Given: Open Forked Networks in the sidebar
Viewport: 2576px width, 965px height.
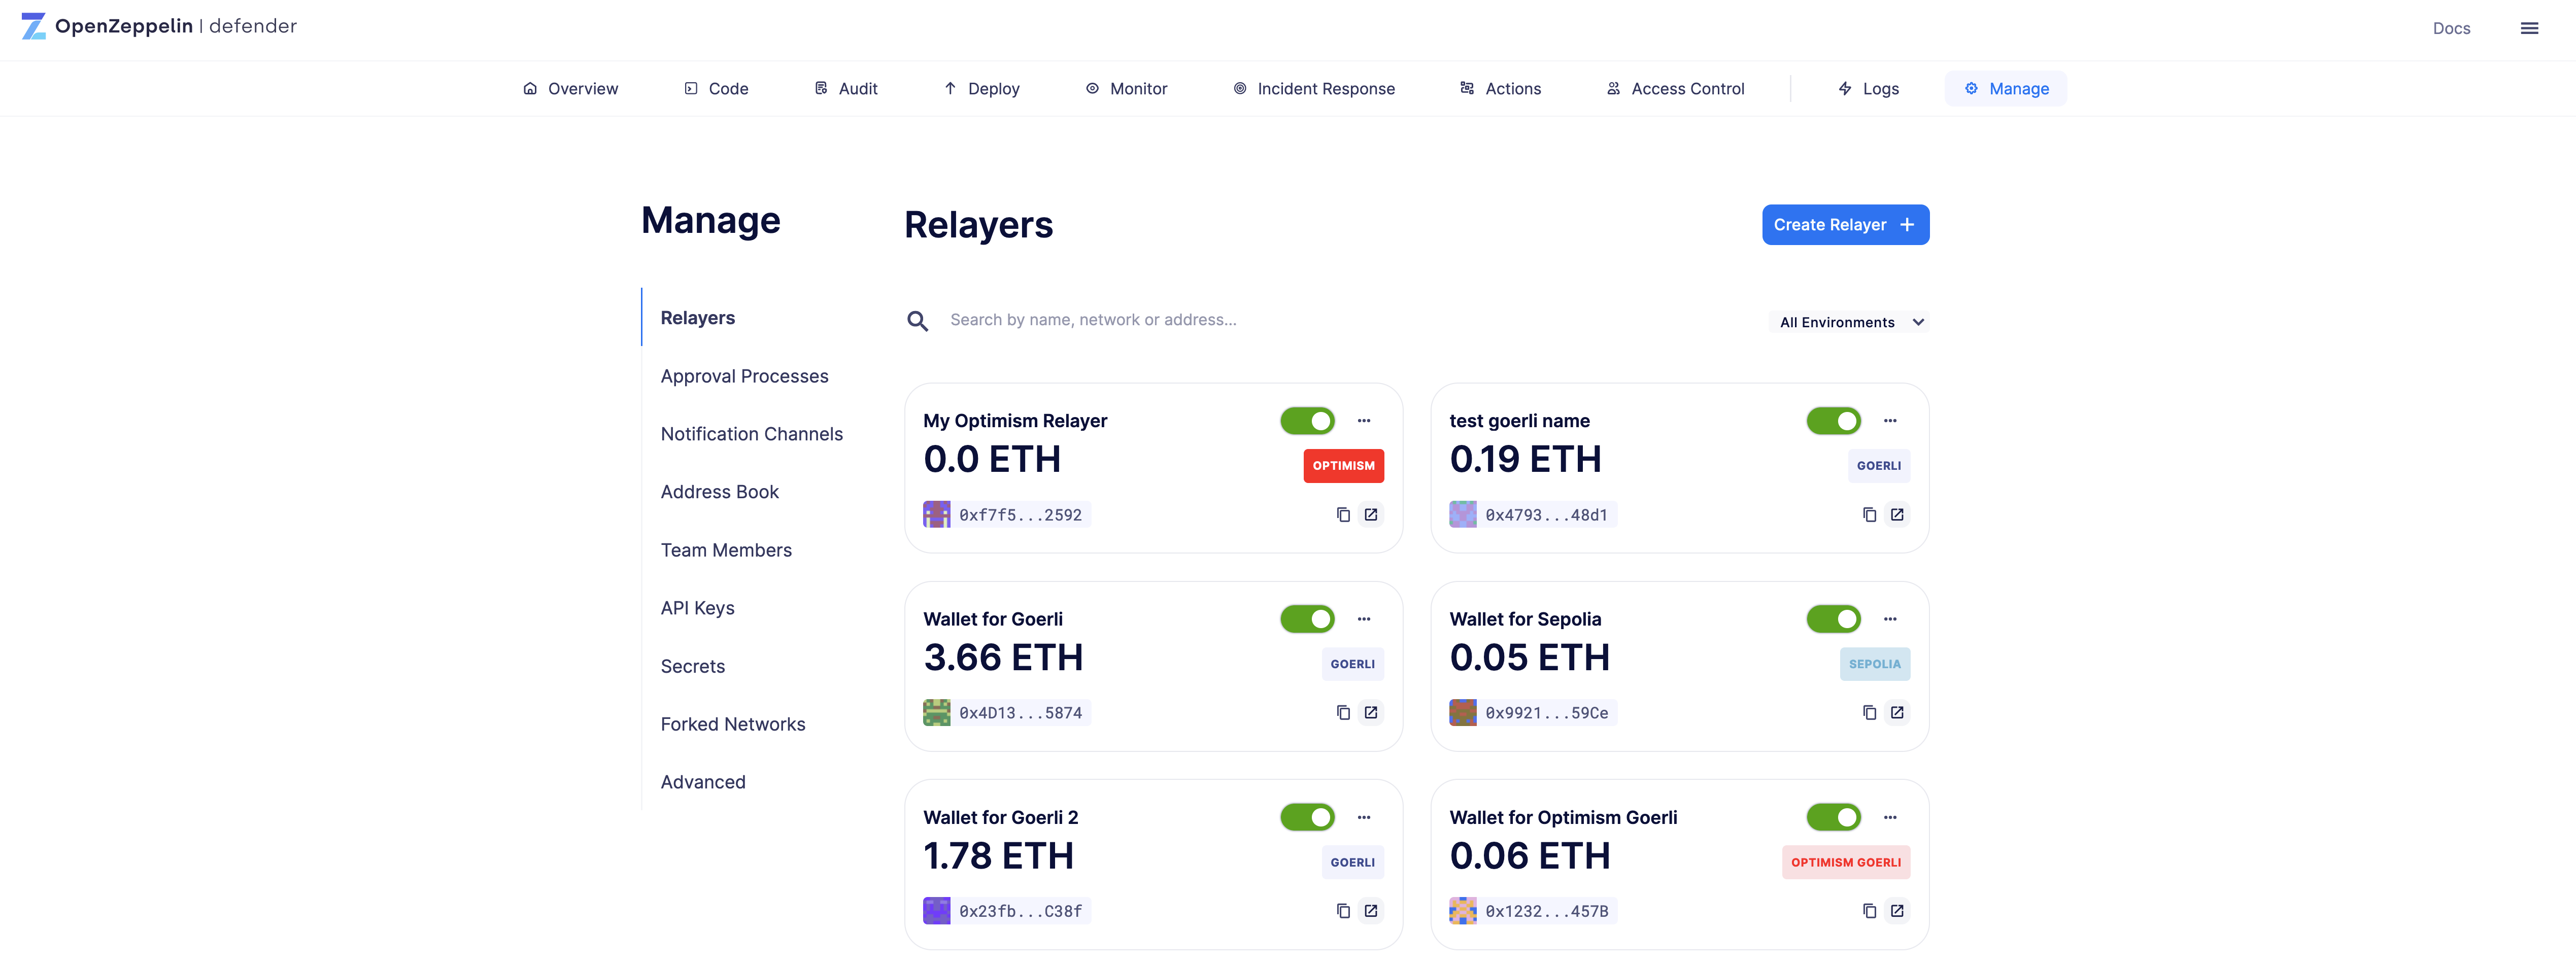Looking at the screenshot, I should [x=732, y=724].
